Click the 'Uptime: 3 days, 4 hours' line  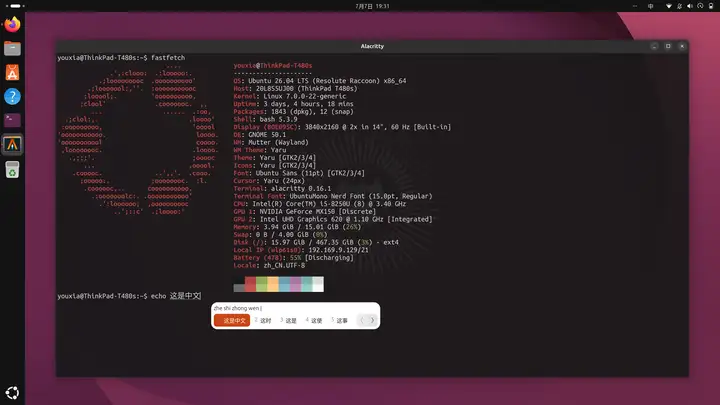[x=293, y=104]
